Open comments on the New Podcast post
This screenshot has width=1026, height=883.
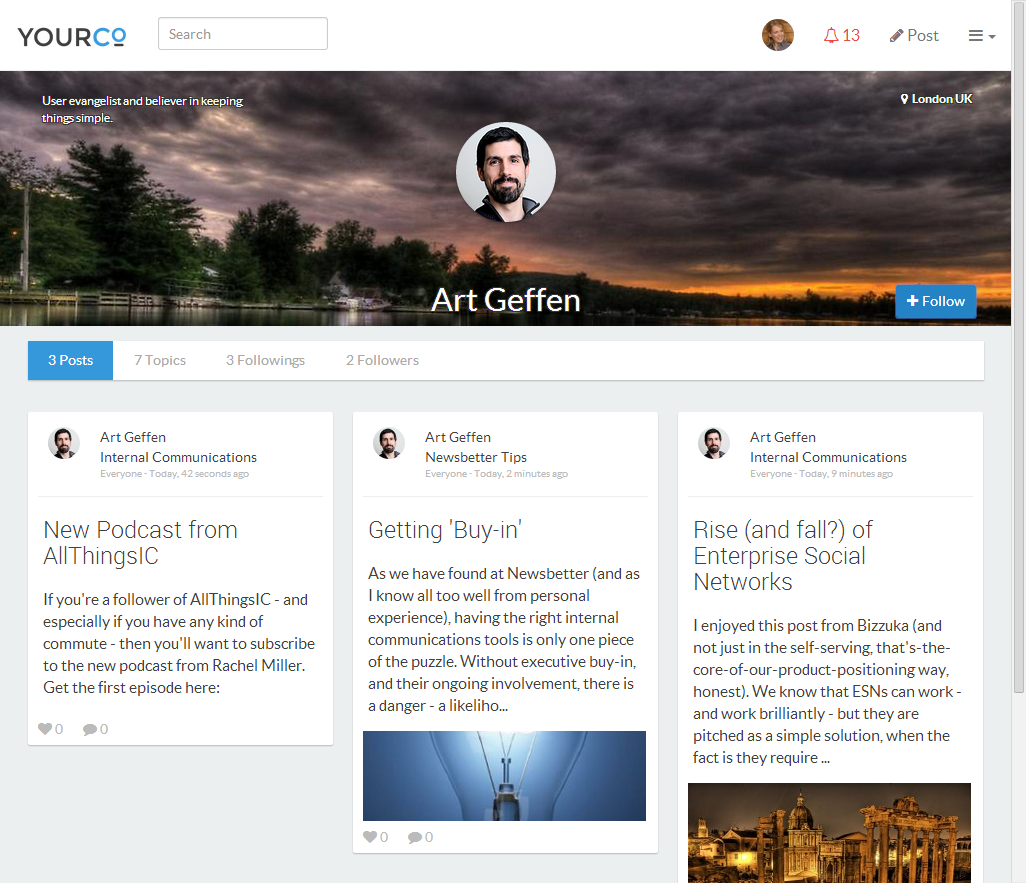[91, 729]
